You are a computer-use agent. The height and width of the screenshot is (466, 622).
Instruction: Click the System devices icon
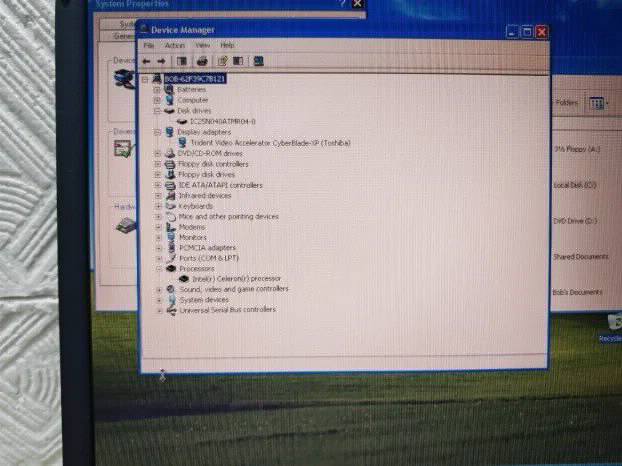pyautogui.click(x=171, y=300)
